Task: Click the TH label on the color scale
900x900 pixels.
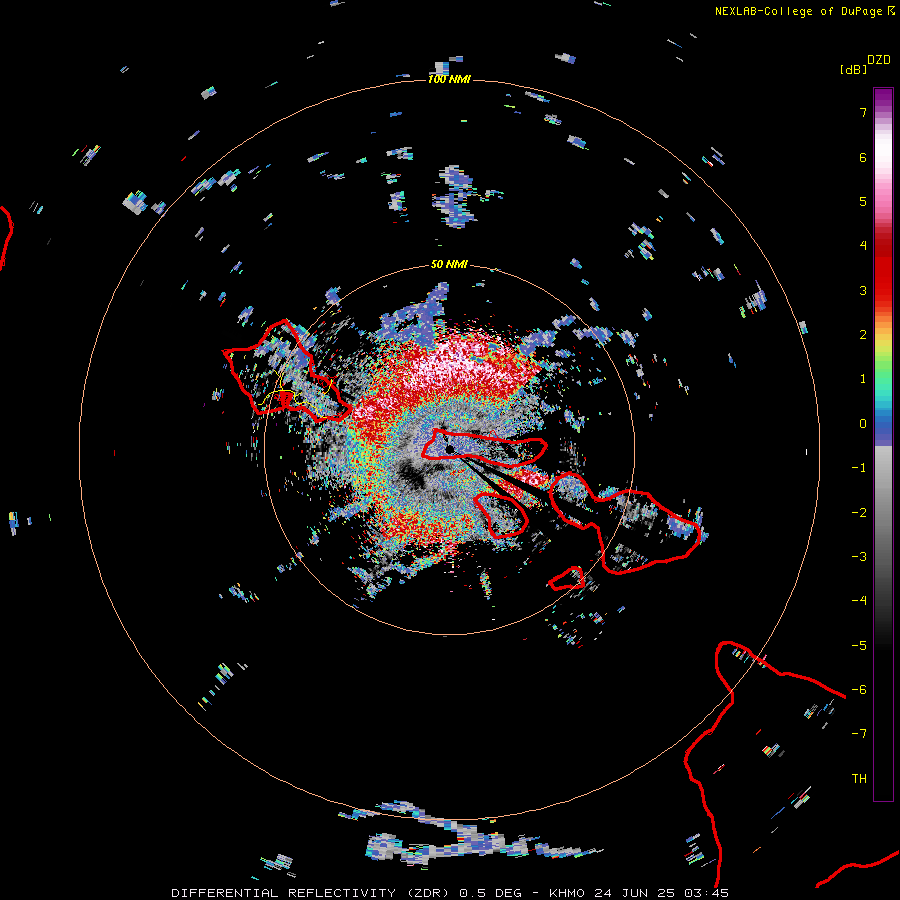Action: [x=859, y=779]
